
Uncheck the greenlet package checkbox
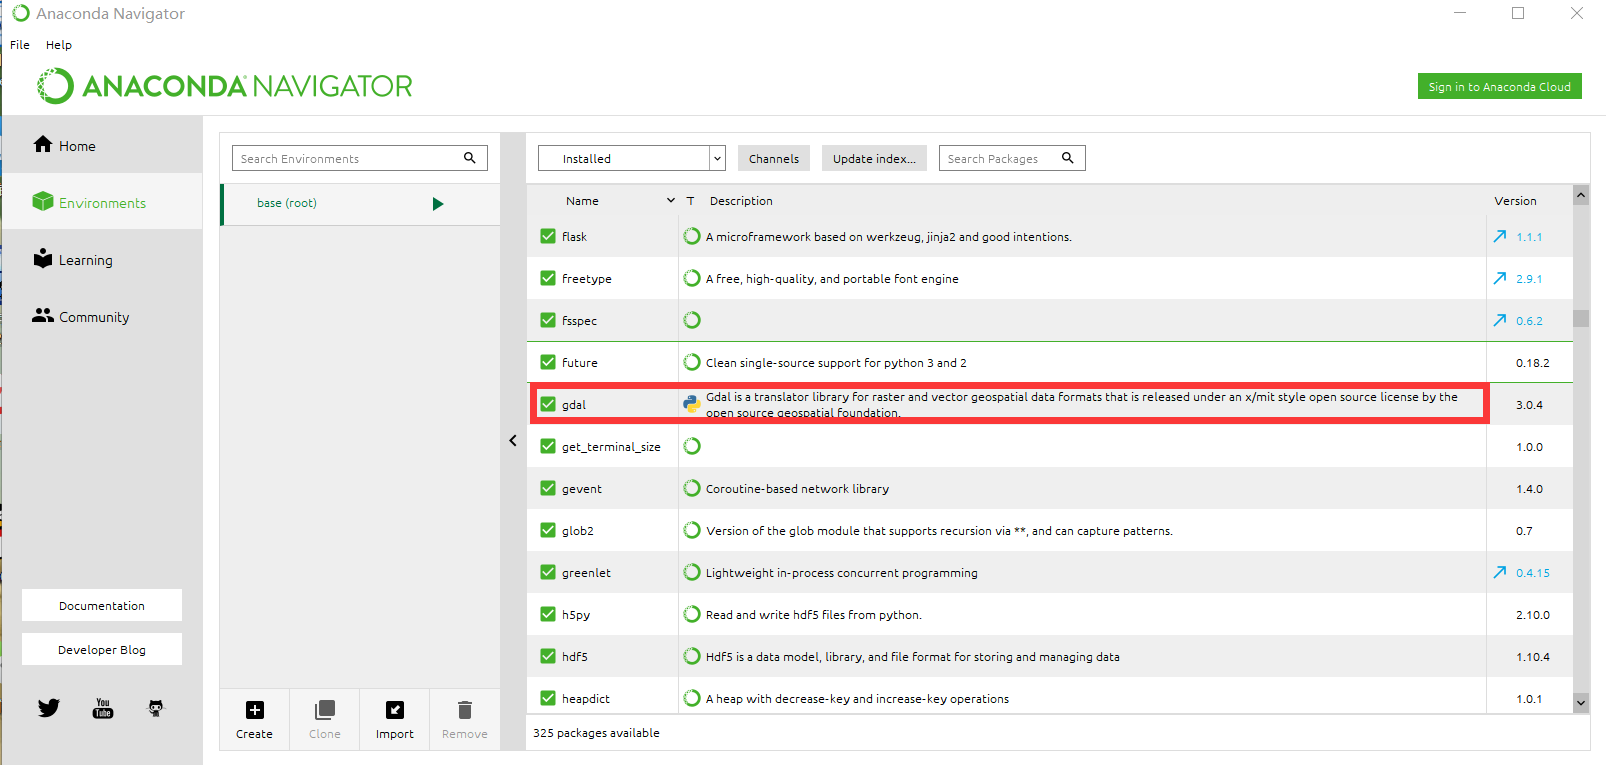tap(548, 572)
